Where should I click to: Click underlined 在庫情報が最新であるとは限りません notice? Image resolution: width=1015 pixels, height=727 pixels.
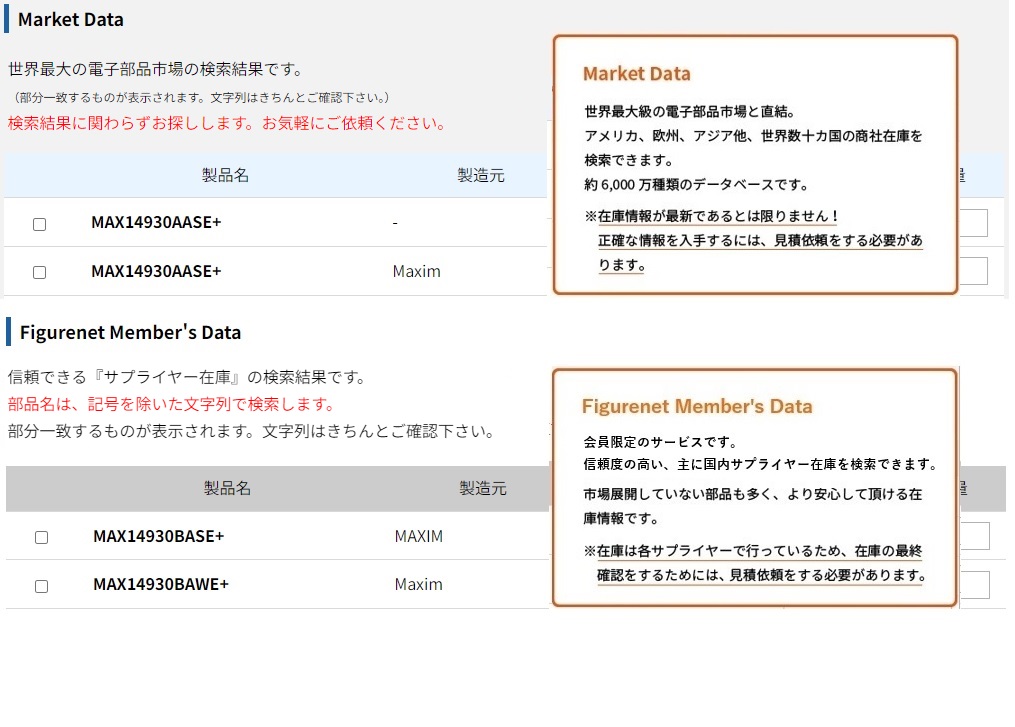click(x=718, y=217)
